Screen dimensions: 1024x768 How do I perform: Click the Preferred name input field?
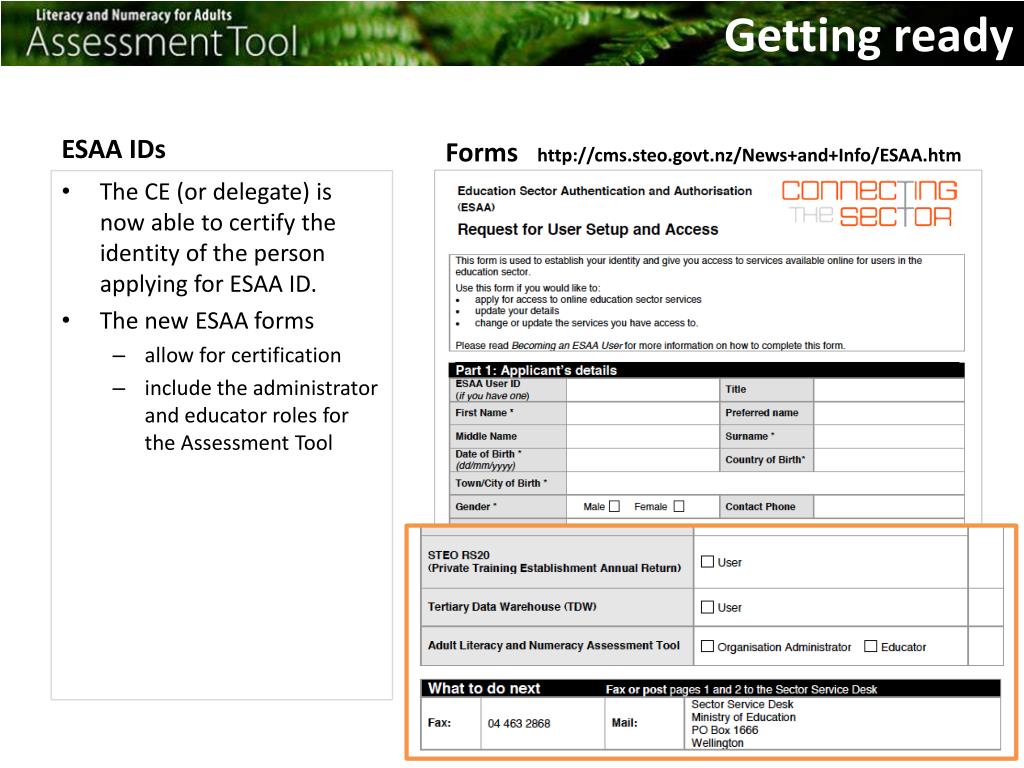tap(889, 413)
